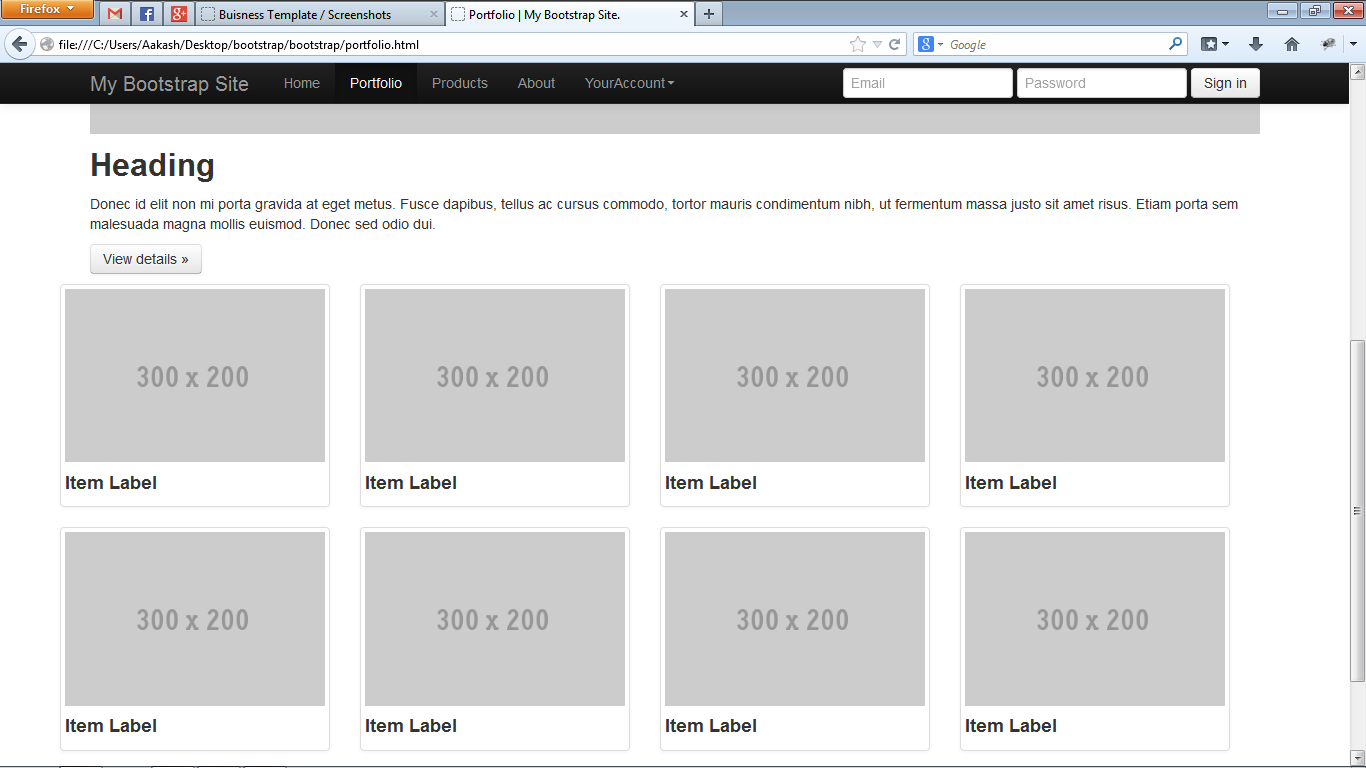Select the Products navigation menu item
The height and width of the screenshot is (768, 1366).
[x=459, y=83]
